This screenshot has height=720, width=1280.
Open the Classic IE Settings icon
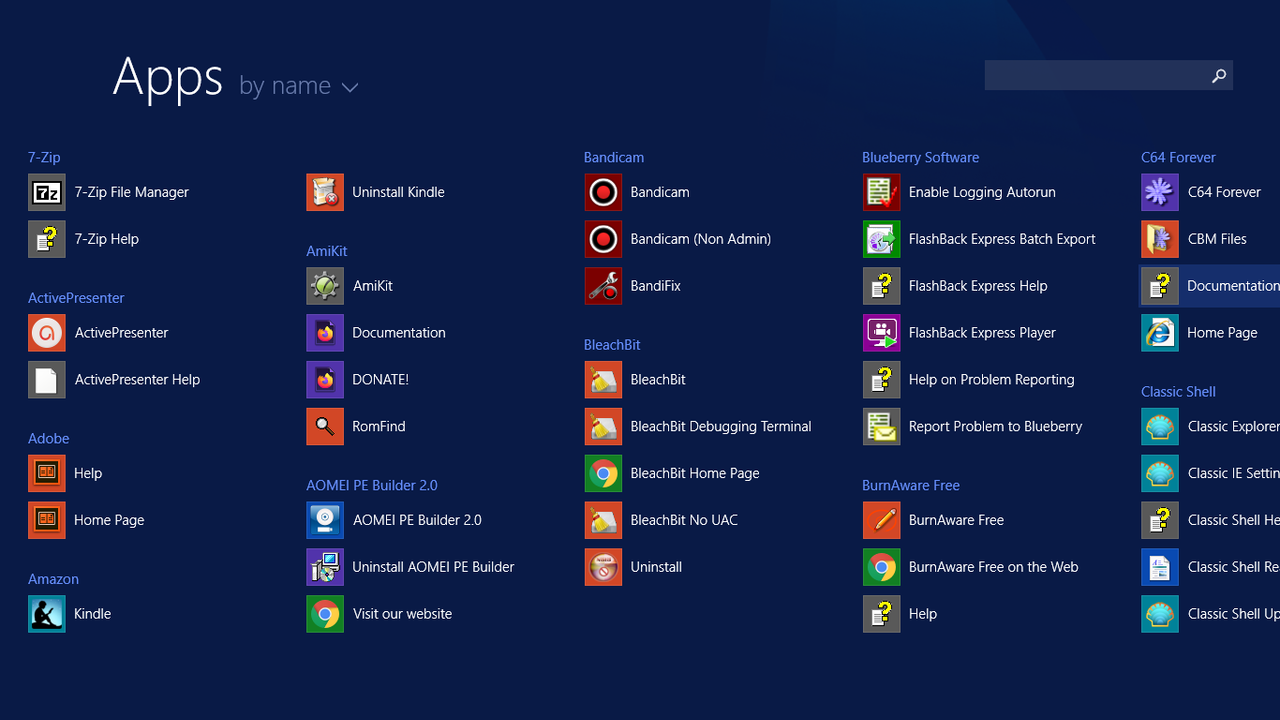1160,473
